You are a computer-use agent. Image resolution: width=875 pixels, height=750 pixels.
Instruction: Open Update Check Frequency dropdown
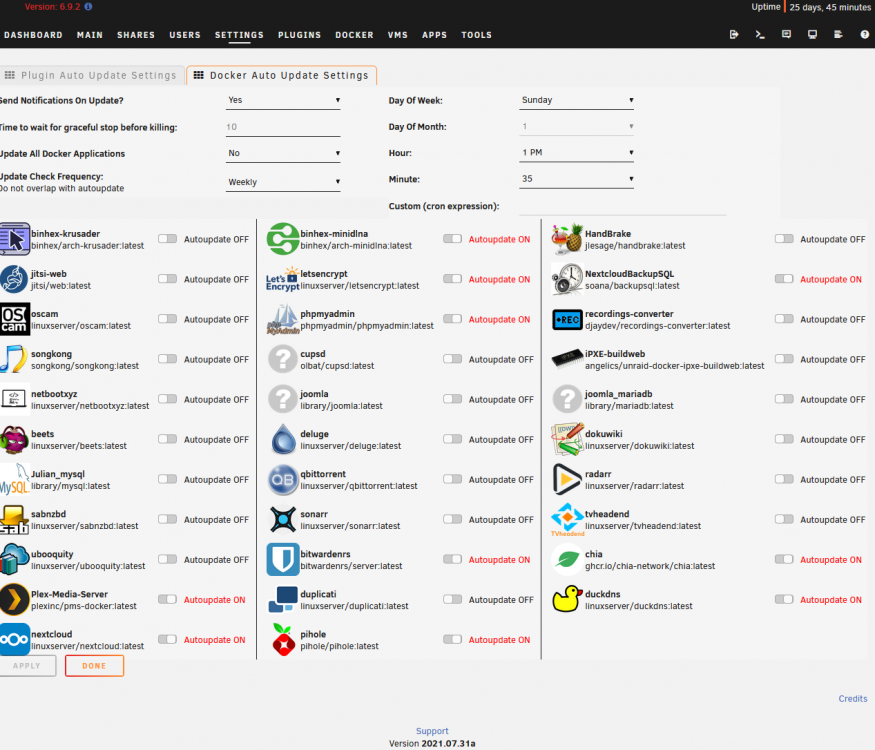tap(283, 182)
